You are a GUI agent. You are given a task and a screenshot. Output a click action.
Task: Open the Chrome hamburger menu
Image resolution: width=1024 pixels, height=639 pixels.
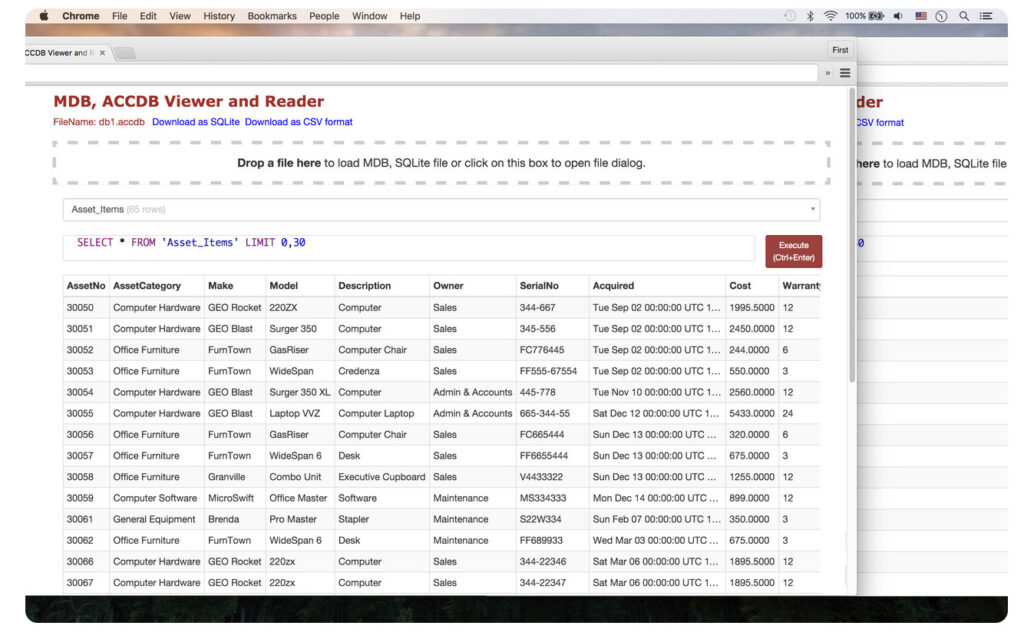(x=845, y=73)
